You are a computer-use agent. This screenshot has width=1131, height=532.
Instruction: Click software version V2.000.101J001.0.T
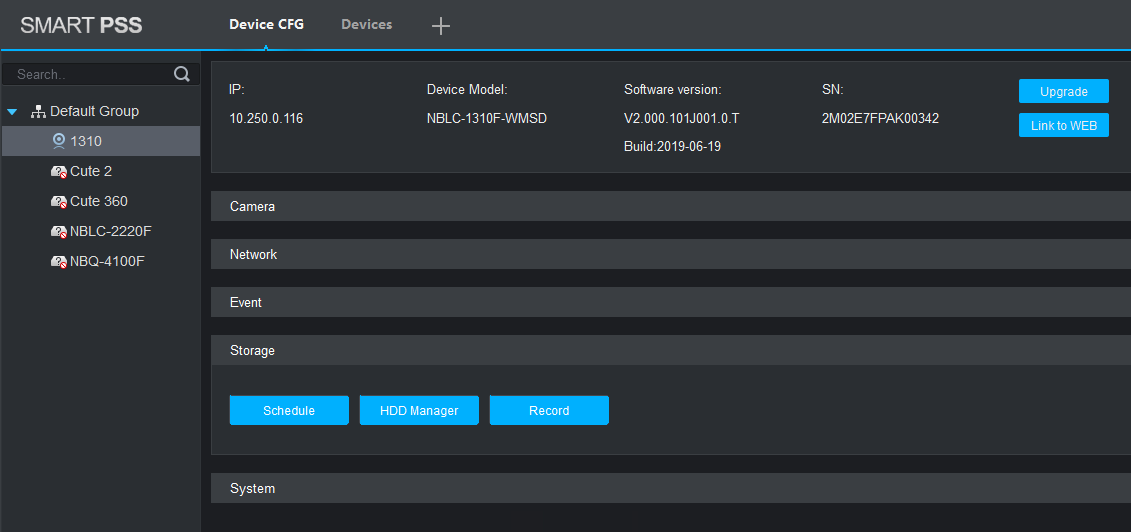[x=682, y=119]
